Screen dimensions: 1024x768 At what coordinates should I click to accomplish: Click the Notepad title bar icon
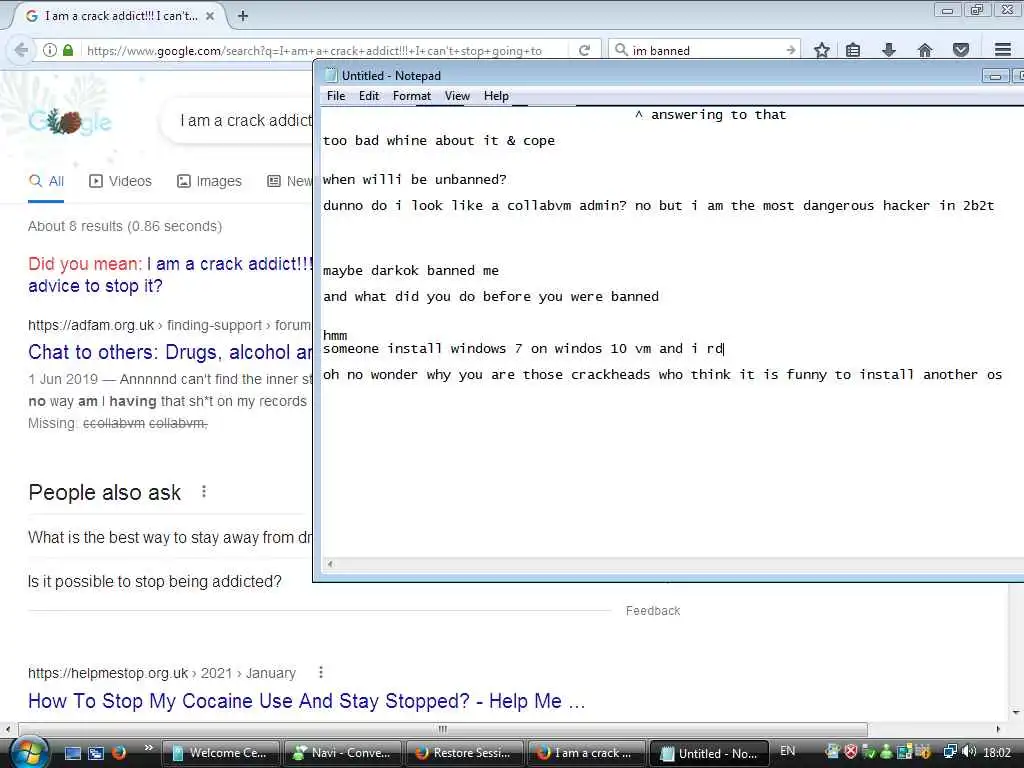click(x=332, y=76)
